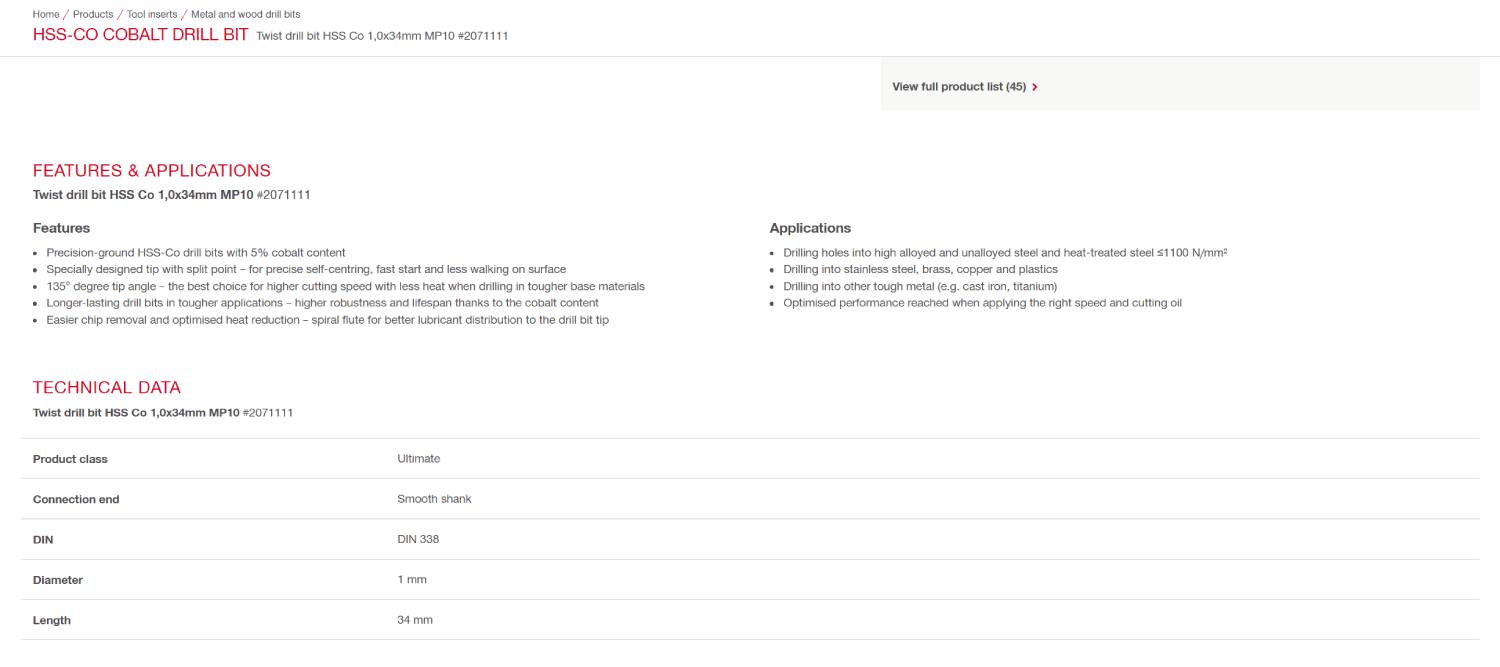Viewport: 1500px width, 667px height.
Task: Click the stainless steel, brass, copper bullet
Action: pyautogui.click(x=913, y=270)
